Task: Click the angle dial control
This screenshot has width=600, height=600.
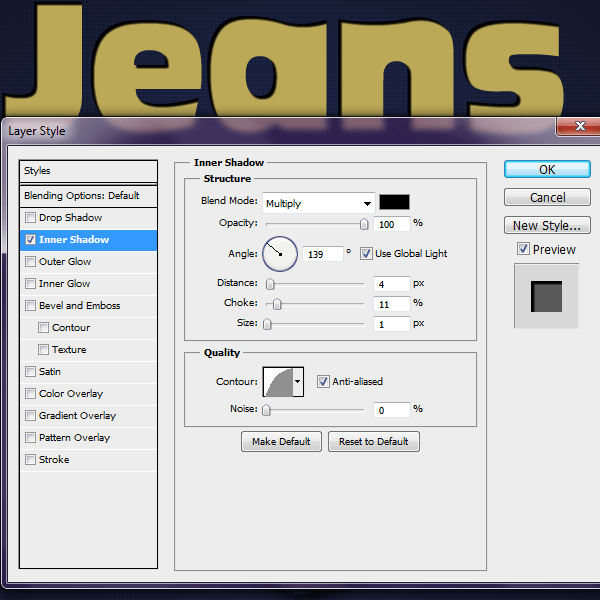Action: click(280, 254)
